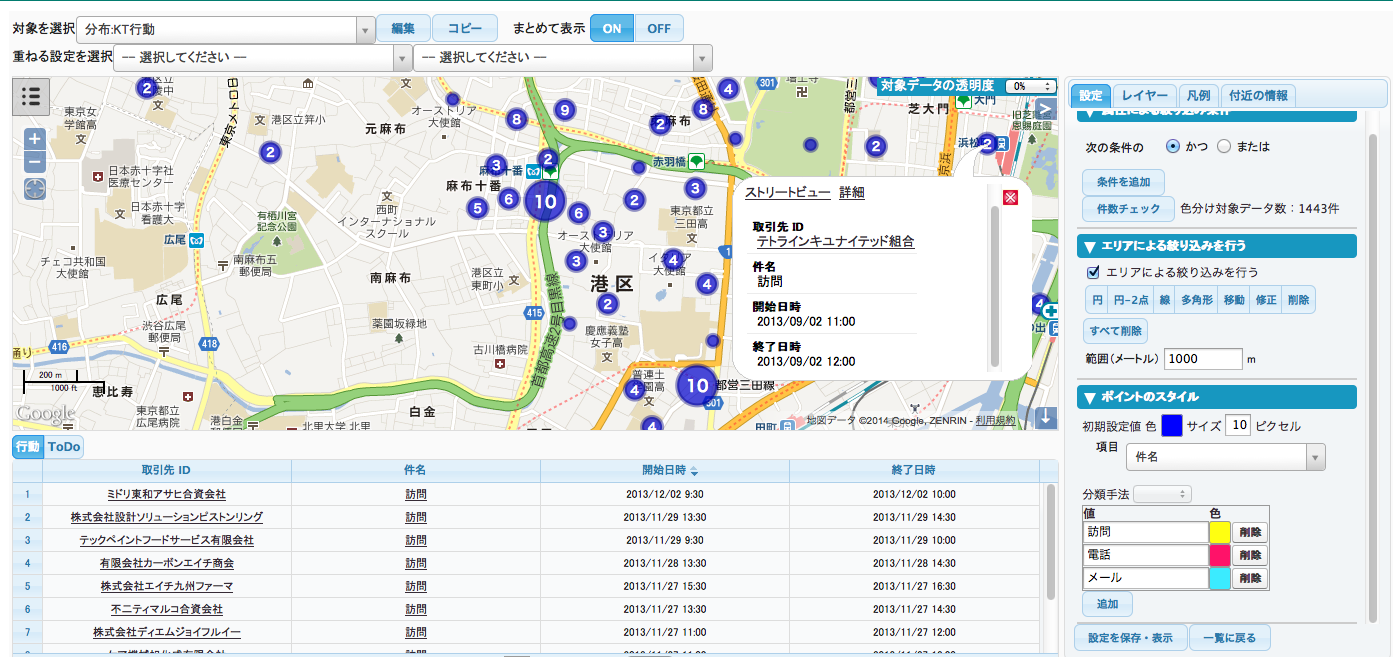Toggle エリアによる絞り込みを行う checkbox
Screen dimensions: 1393x657
pyautogui.click(x=1093, y=272)
